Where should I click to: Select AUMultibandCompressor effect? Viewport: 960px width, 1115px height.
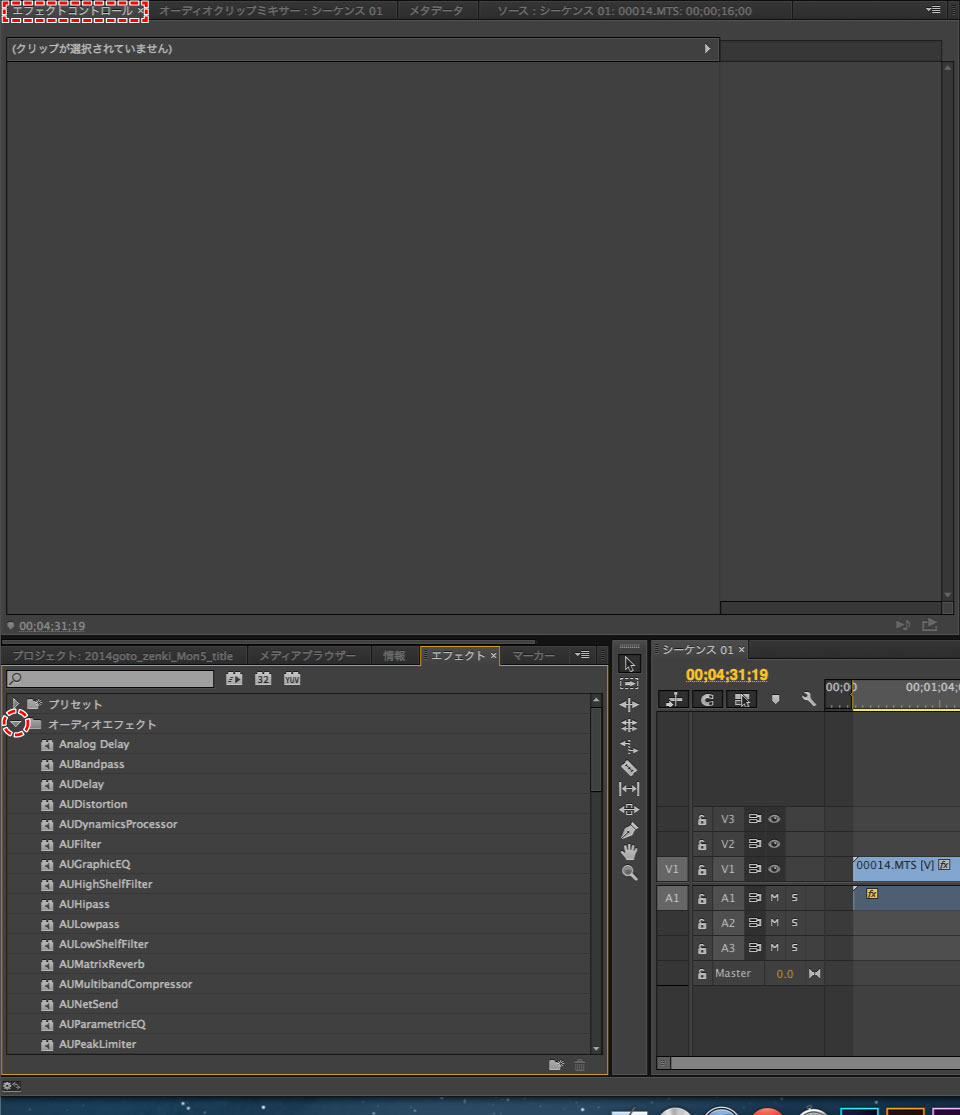125,984
